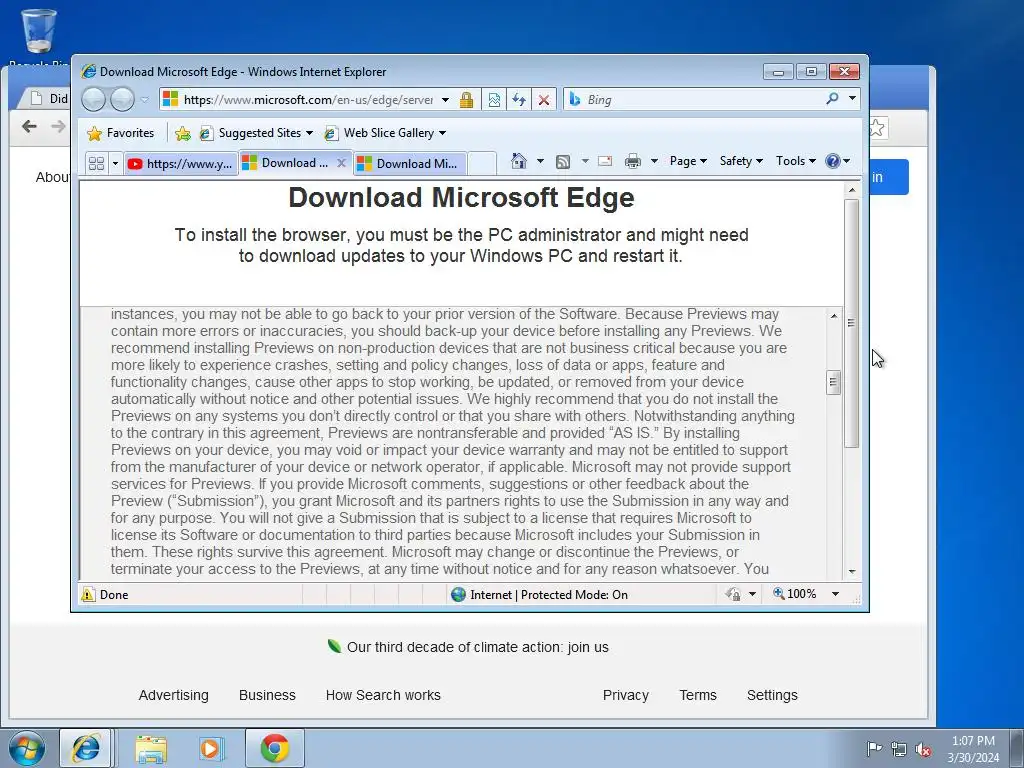Open the search provider dropdown arrow

(x=852, y=99)
